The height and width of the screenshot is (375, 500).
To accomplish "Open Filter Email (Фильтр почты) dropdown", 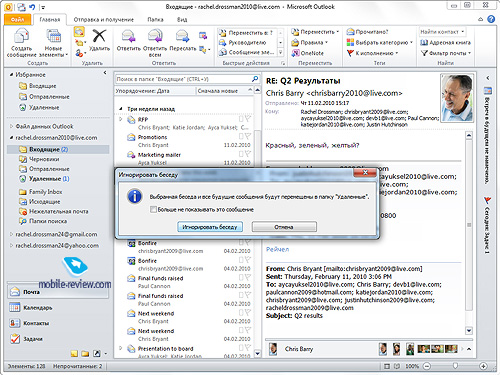I will pos(446,53).
